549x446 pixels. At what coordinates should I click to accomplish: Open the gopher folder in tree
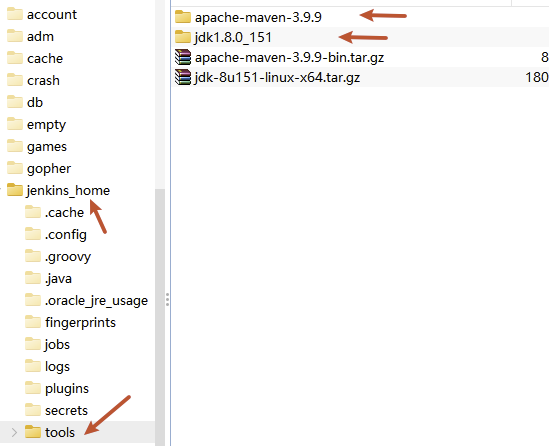(39, 168)
